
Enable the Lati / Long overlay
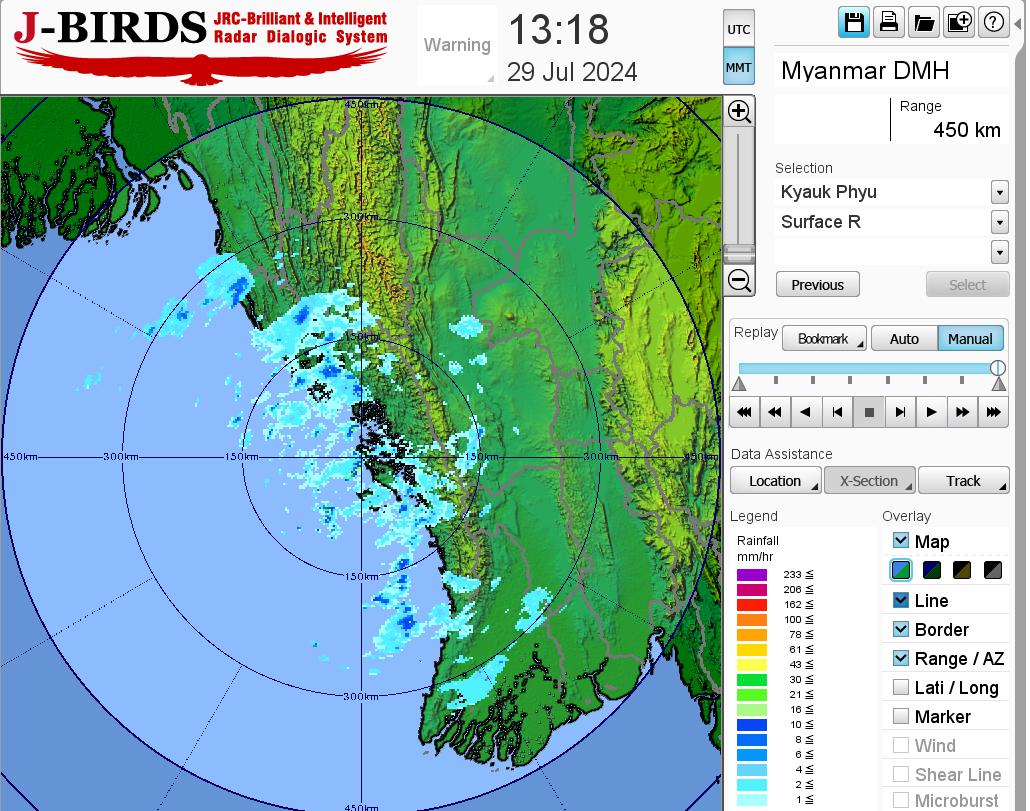901,687
